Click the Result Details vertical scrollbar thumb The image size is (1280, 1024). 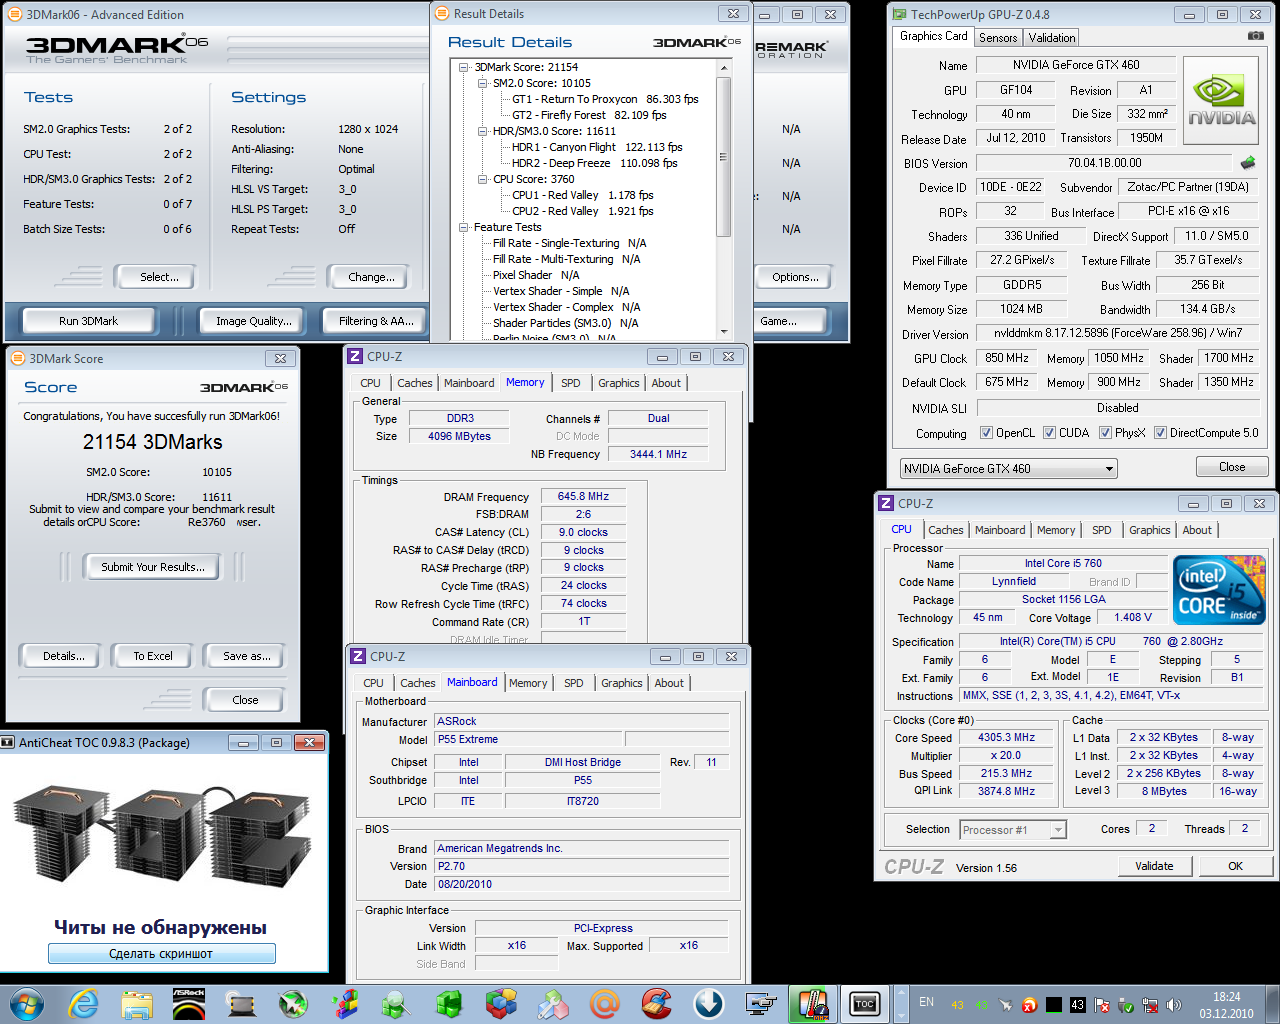click(724, 156)
